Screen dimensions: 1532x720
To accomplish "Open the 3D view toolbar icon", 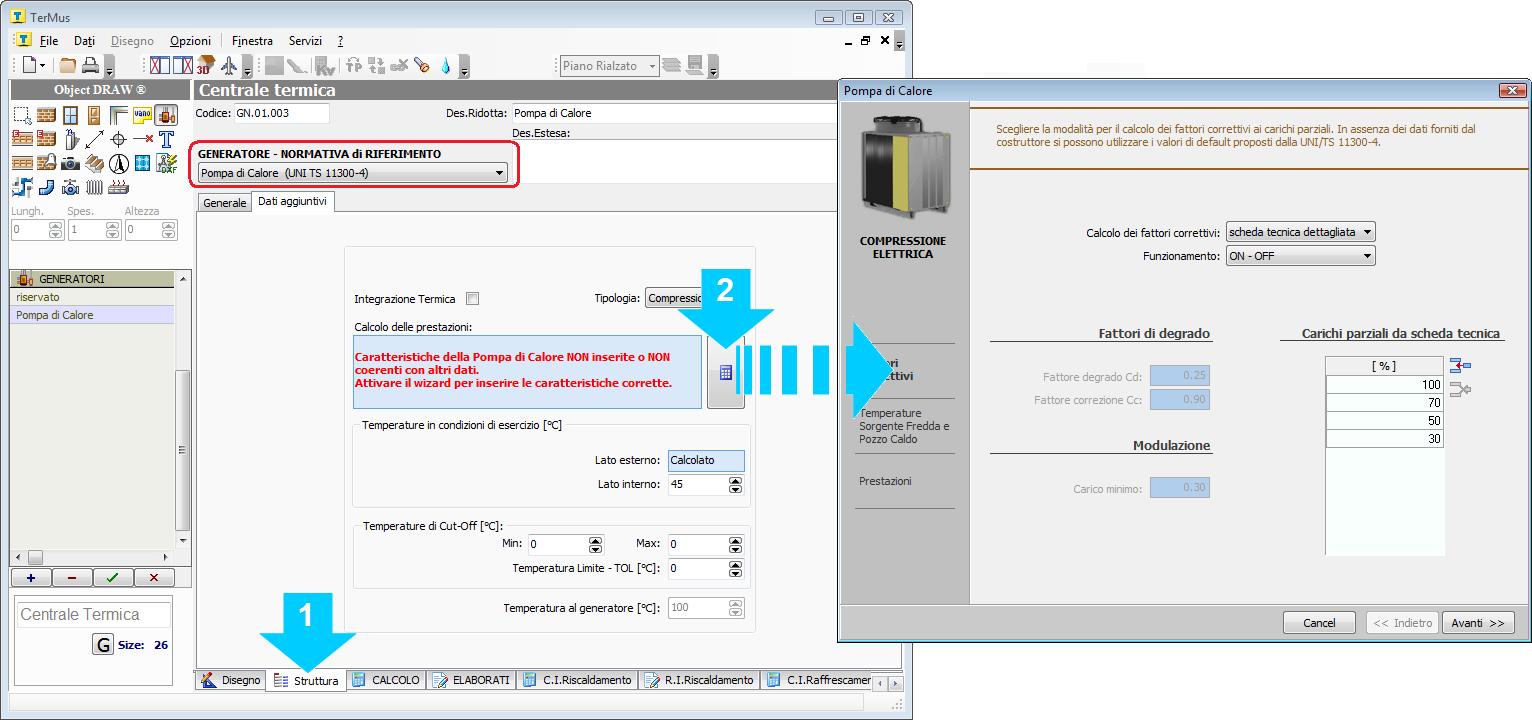I will (x=205, y=66).
